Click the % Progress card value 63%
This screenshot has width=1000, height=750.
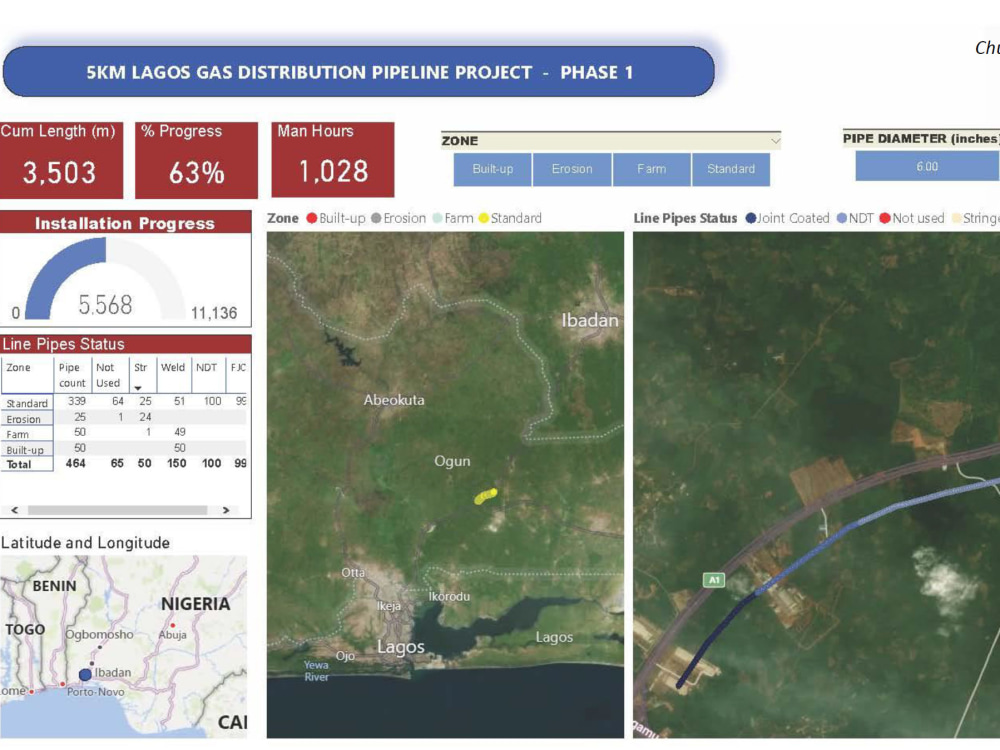click(x=196, y=173)
